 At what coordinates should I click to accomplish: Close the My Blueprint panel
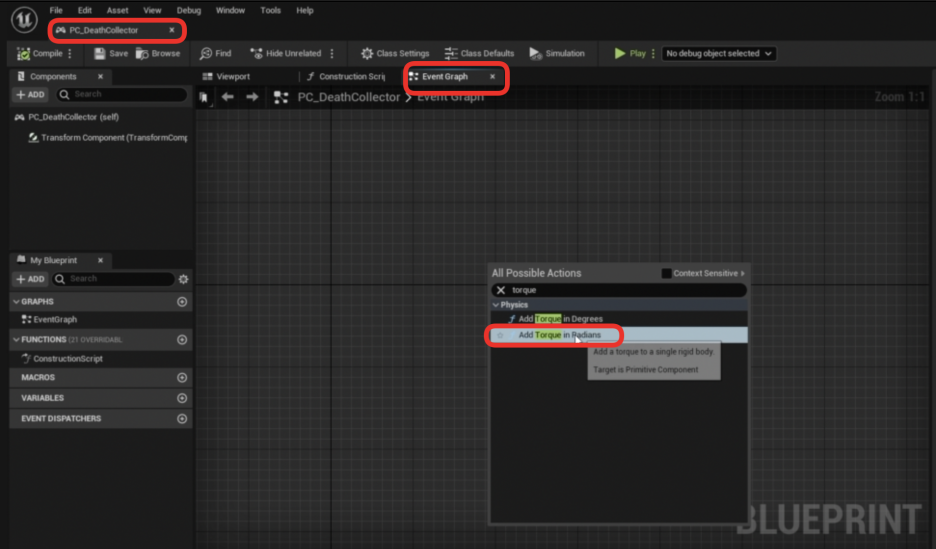click(x=100, y=260)
